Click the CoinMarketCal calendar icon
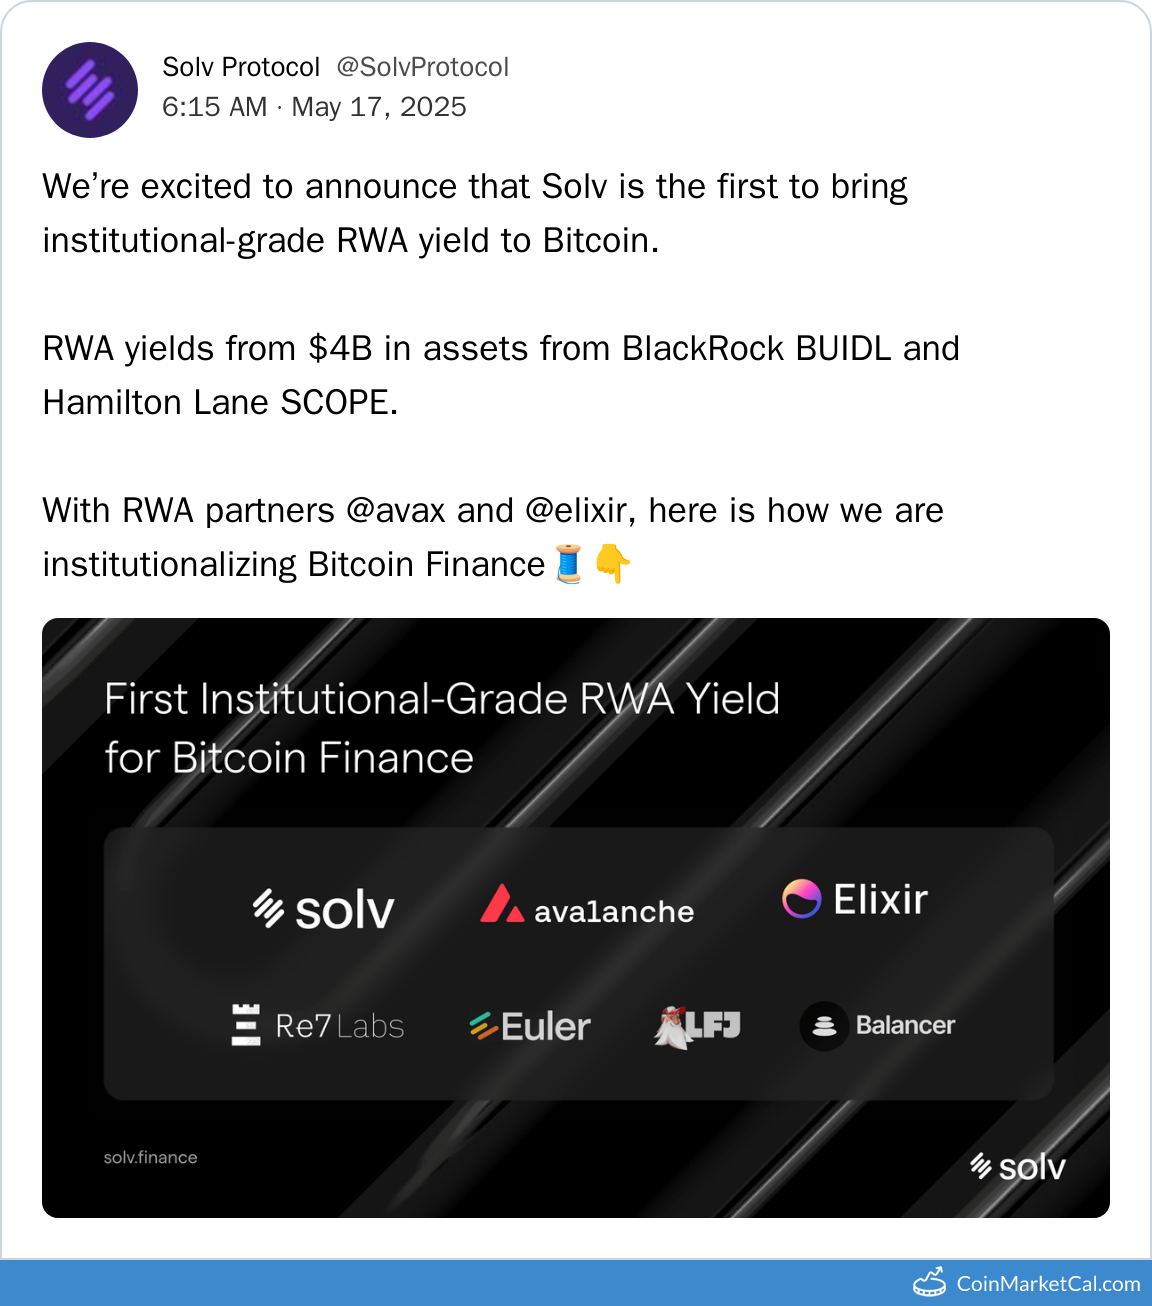Viewport: 1152px width, 1306px height. (929, 1282)
